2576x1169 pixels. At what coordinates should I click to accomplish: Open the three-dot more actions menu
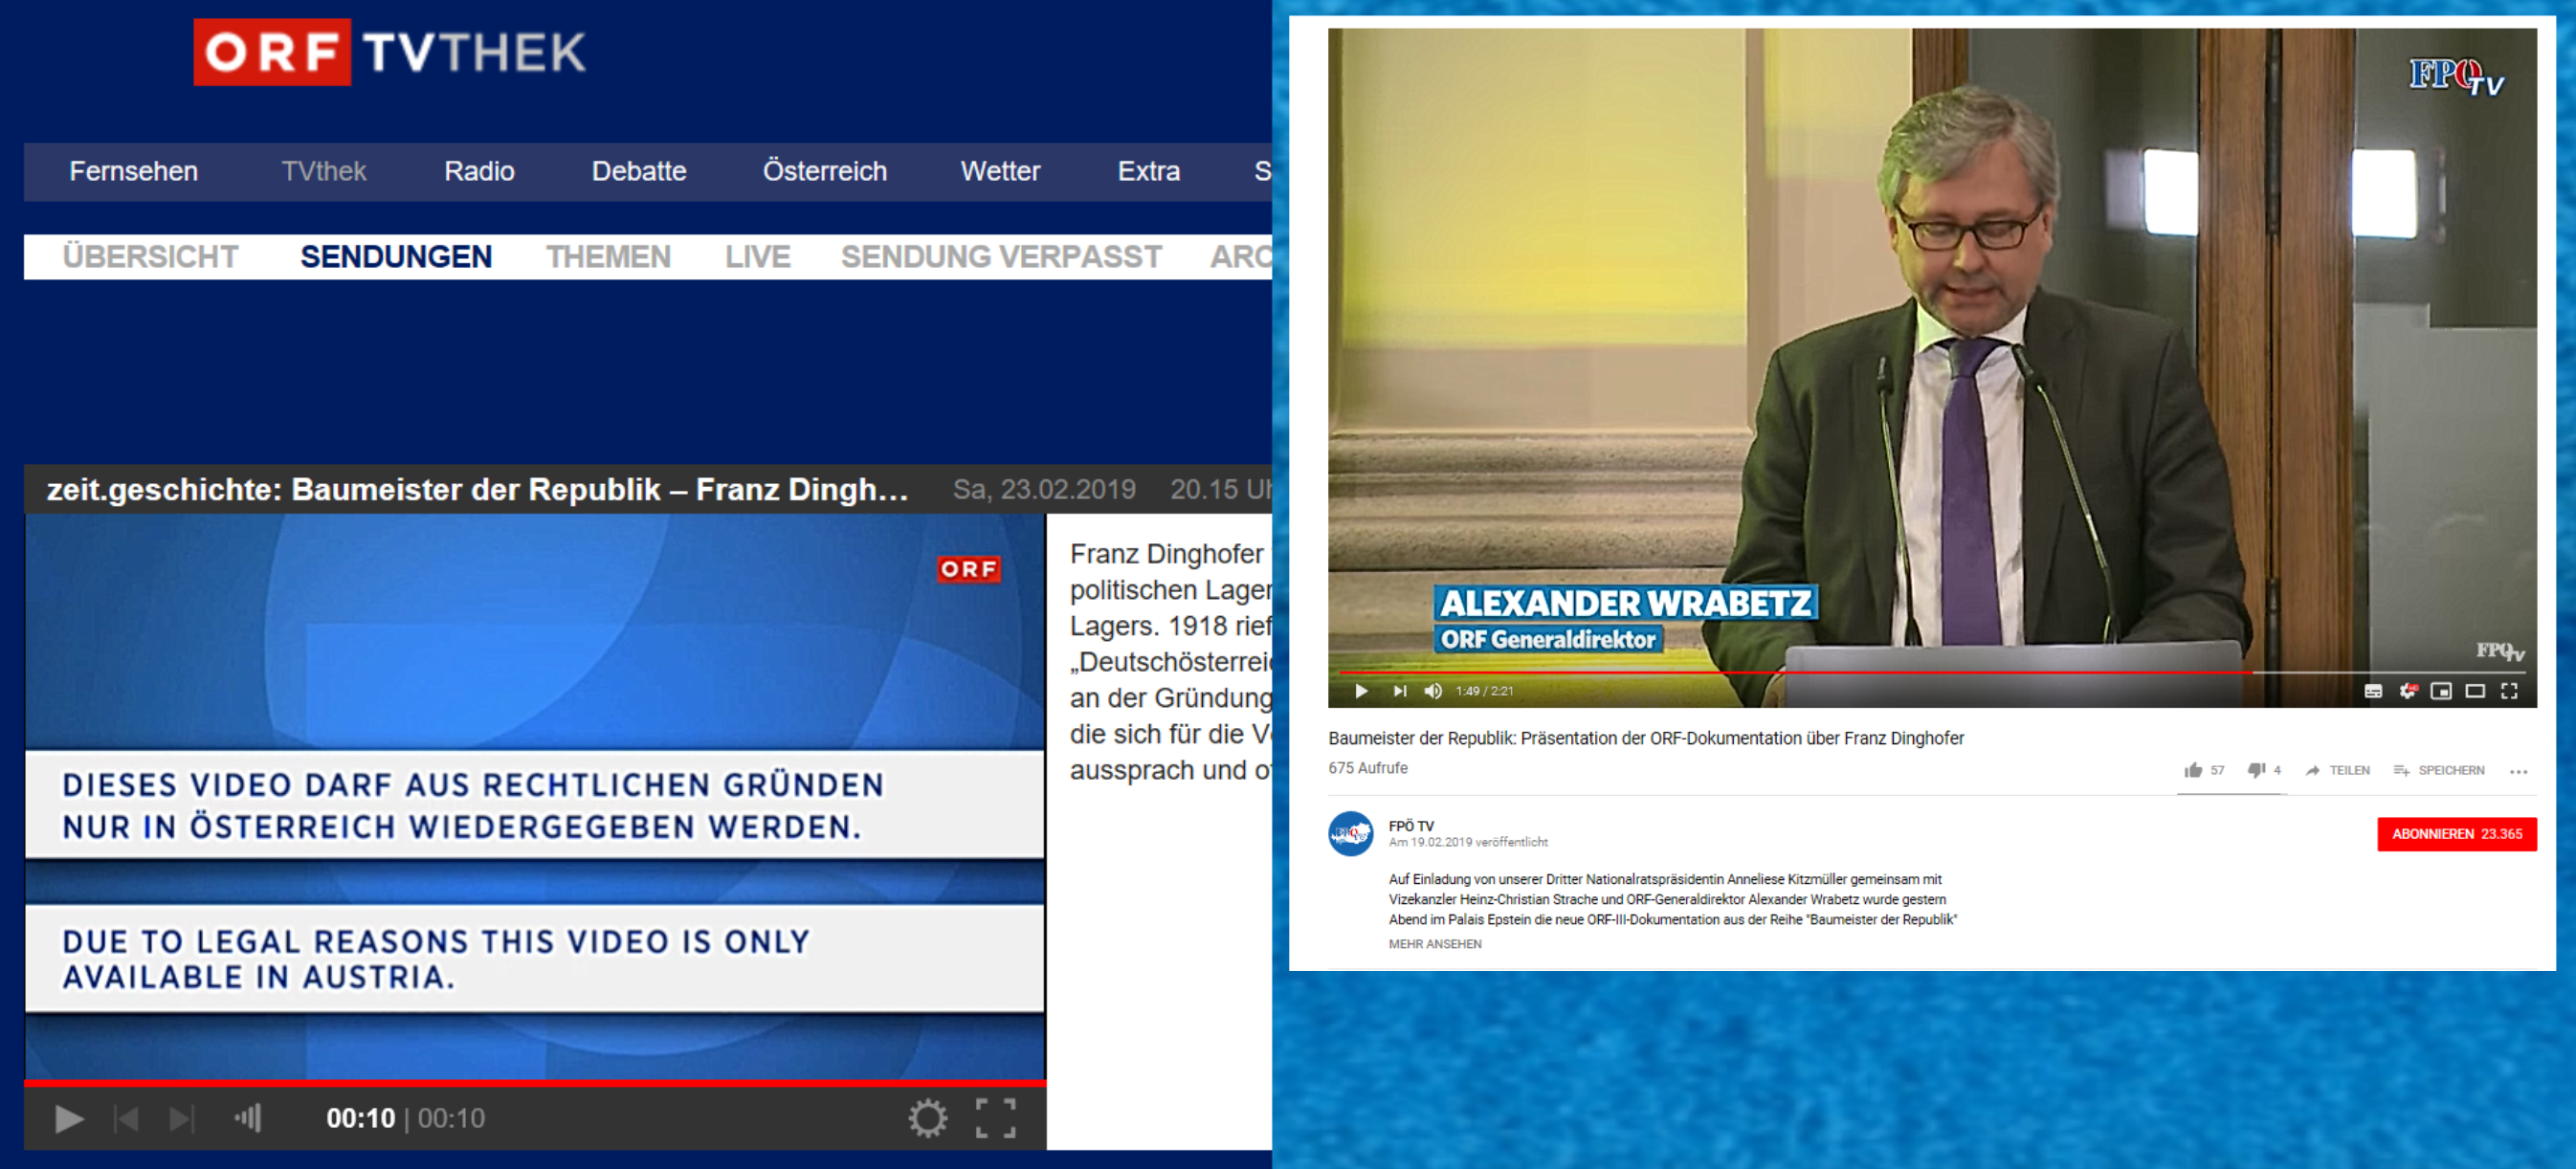[2518, 771]
